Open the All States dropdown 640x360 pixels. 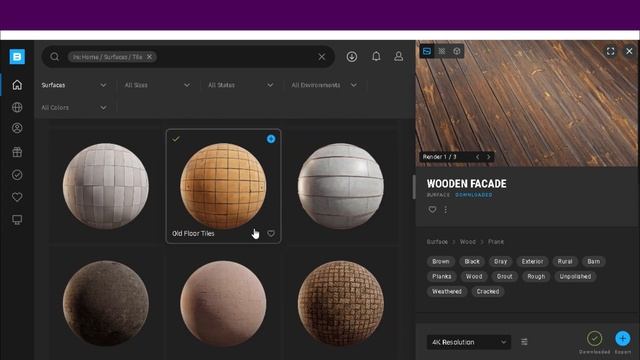click(240, 85)
